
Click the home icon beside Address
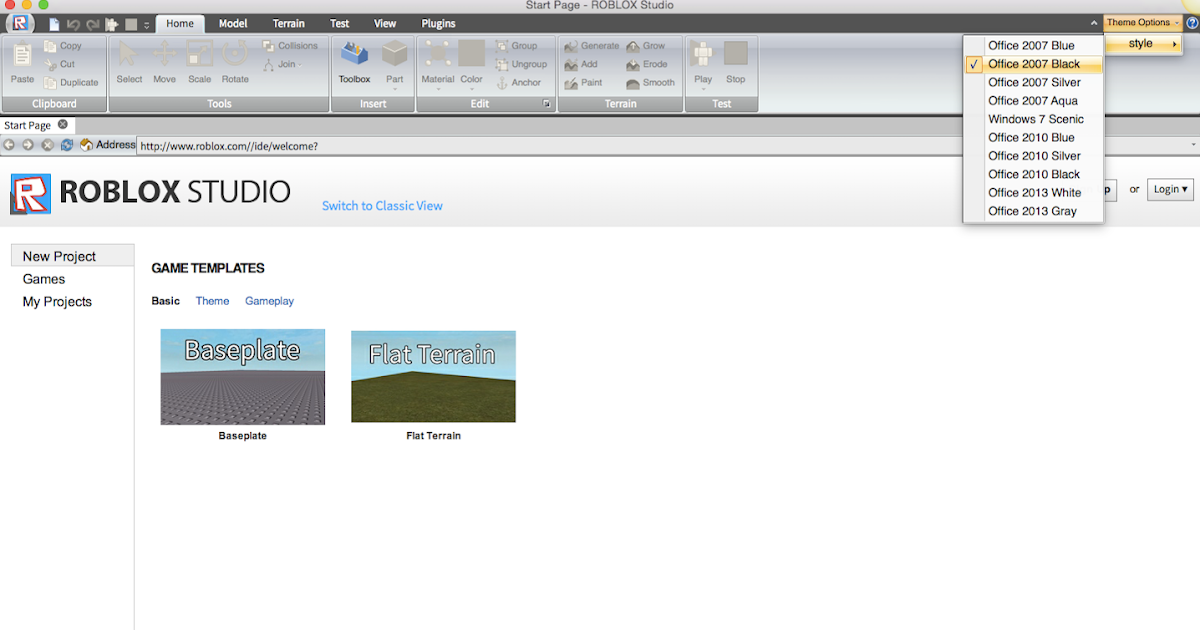click(x=86, y=145)
